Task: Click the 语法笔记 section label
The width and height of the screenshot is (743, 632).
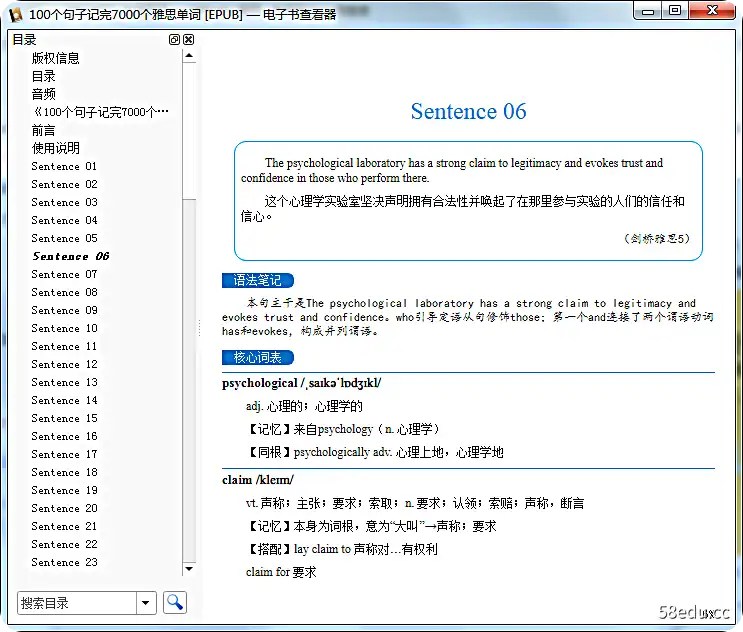Action: (x=258, y=280)
